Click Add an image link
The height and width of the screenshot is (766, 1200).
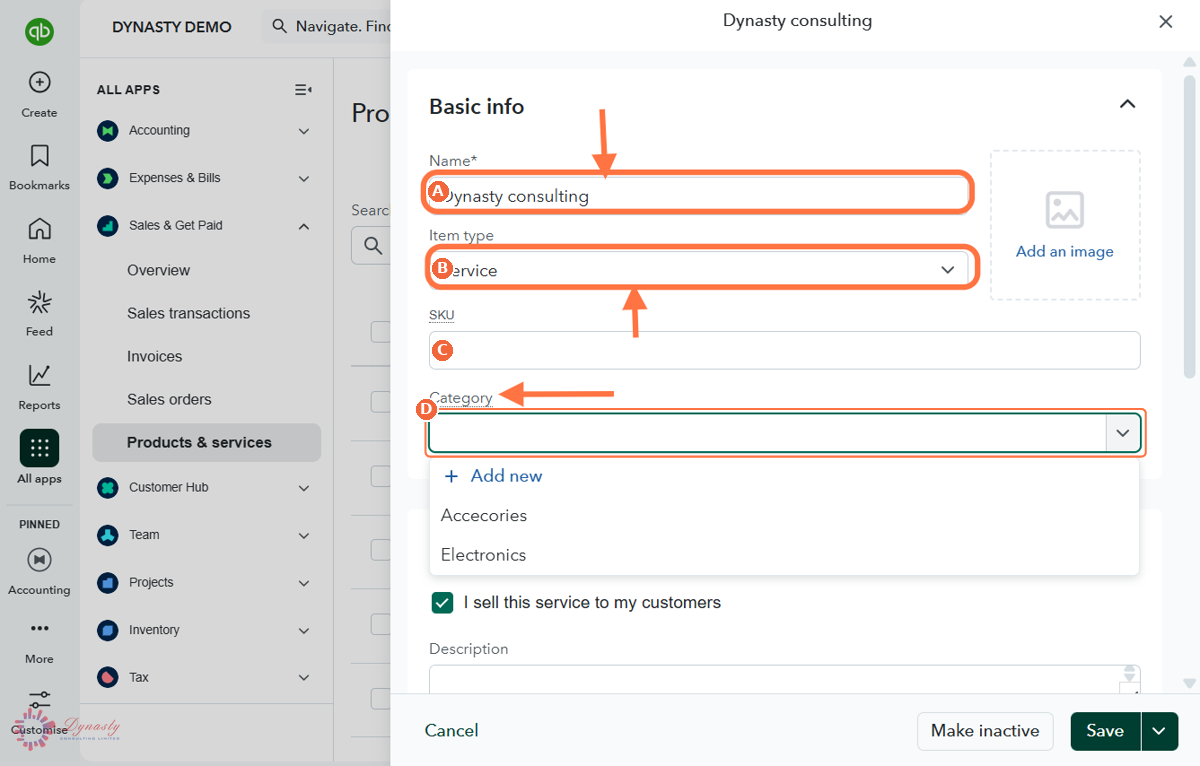[1065, 251]
